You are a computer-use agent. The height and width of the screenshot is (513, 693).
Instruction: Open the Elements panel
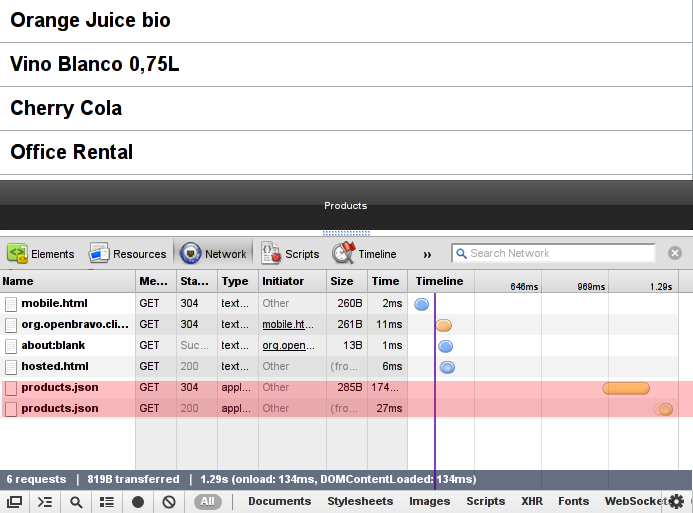tap(41, 254)
